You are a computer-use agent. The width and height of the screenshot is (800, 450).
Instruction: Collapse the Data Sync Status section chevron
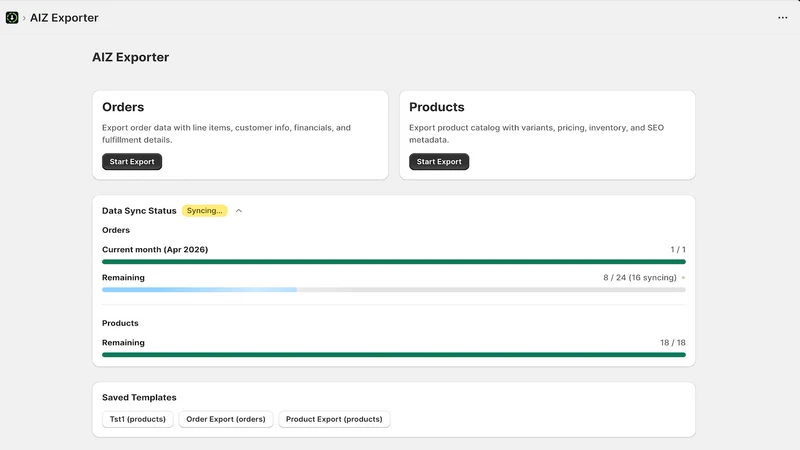coord(239,211)
